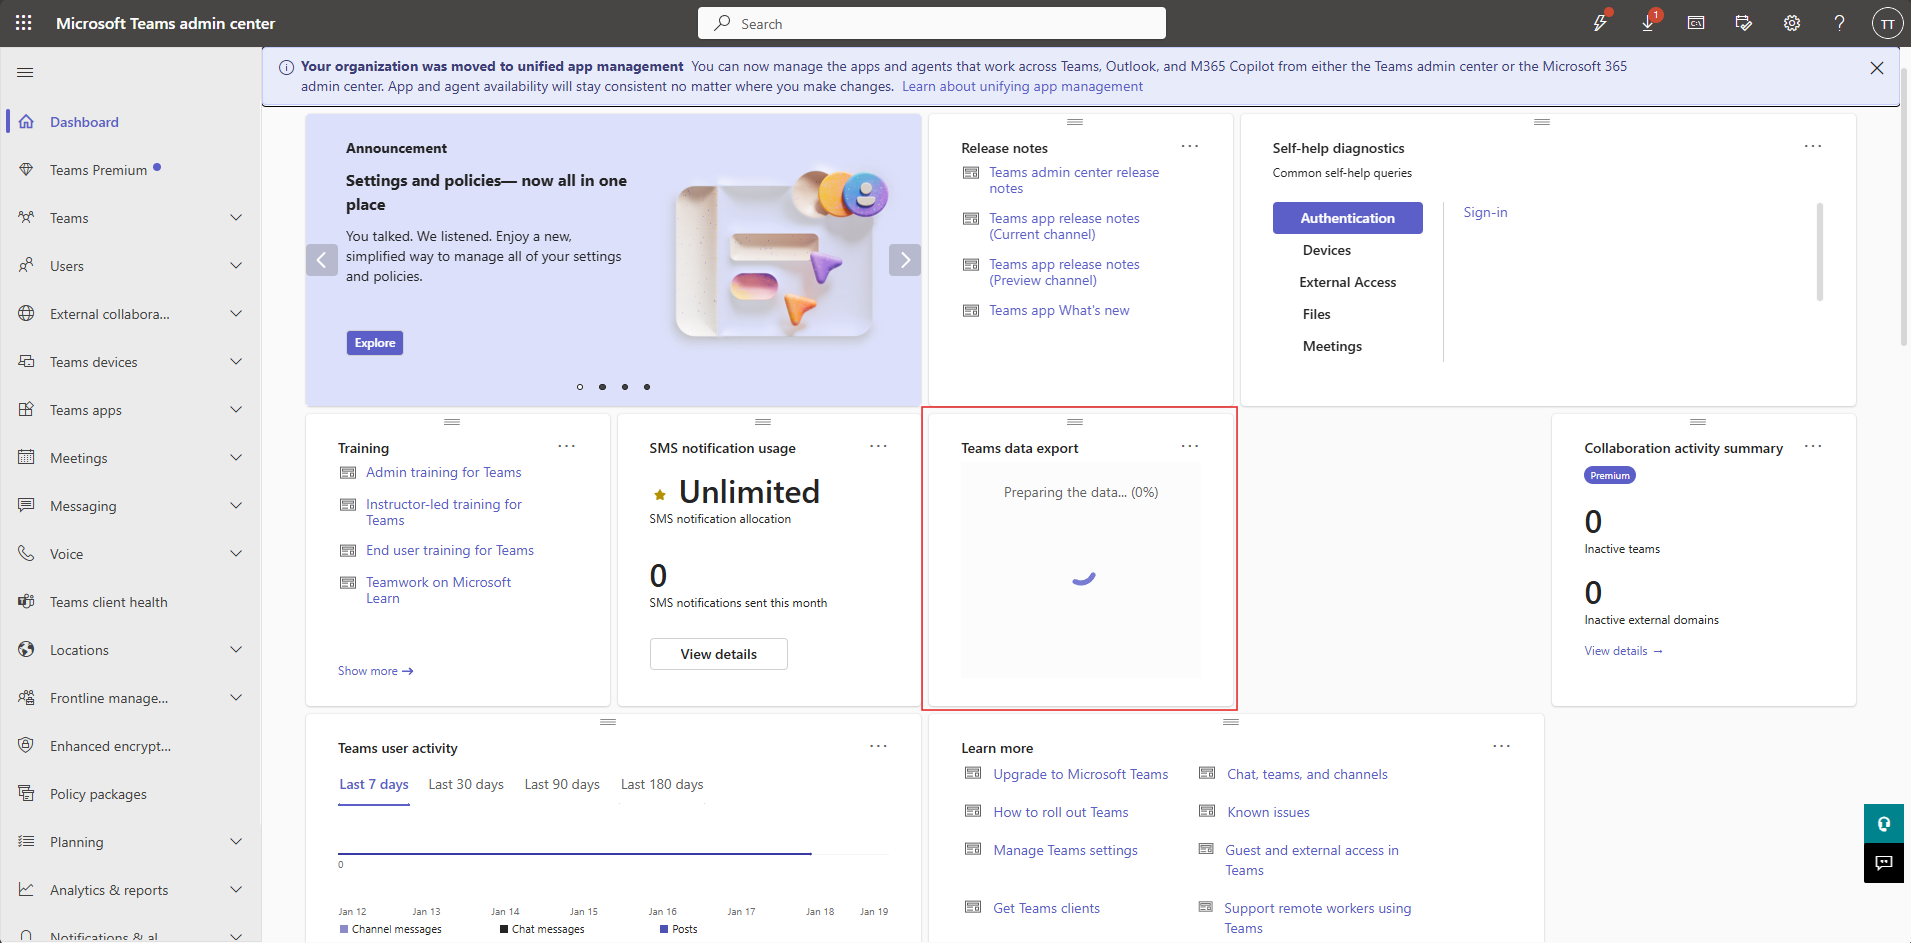Collapse the navigation hamburger menu
The width and height of the screenshot is (1911, 943).
click(x=26, y=72)
